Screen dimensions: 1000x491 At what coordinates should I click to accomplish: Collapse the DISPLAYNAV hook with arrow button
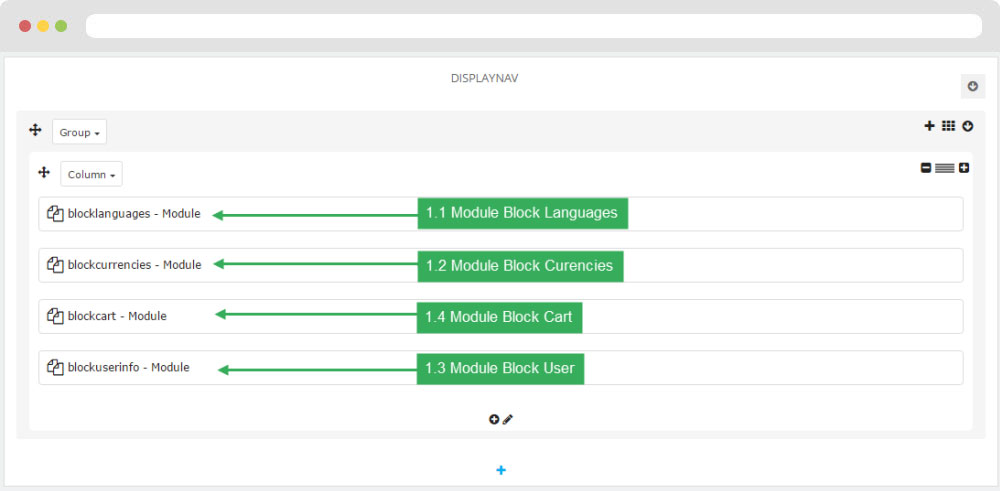(973, 86)
